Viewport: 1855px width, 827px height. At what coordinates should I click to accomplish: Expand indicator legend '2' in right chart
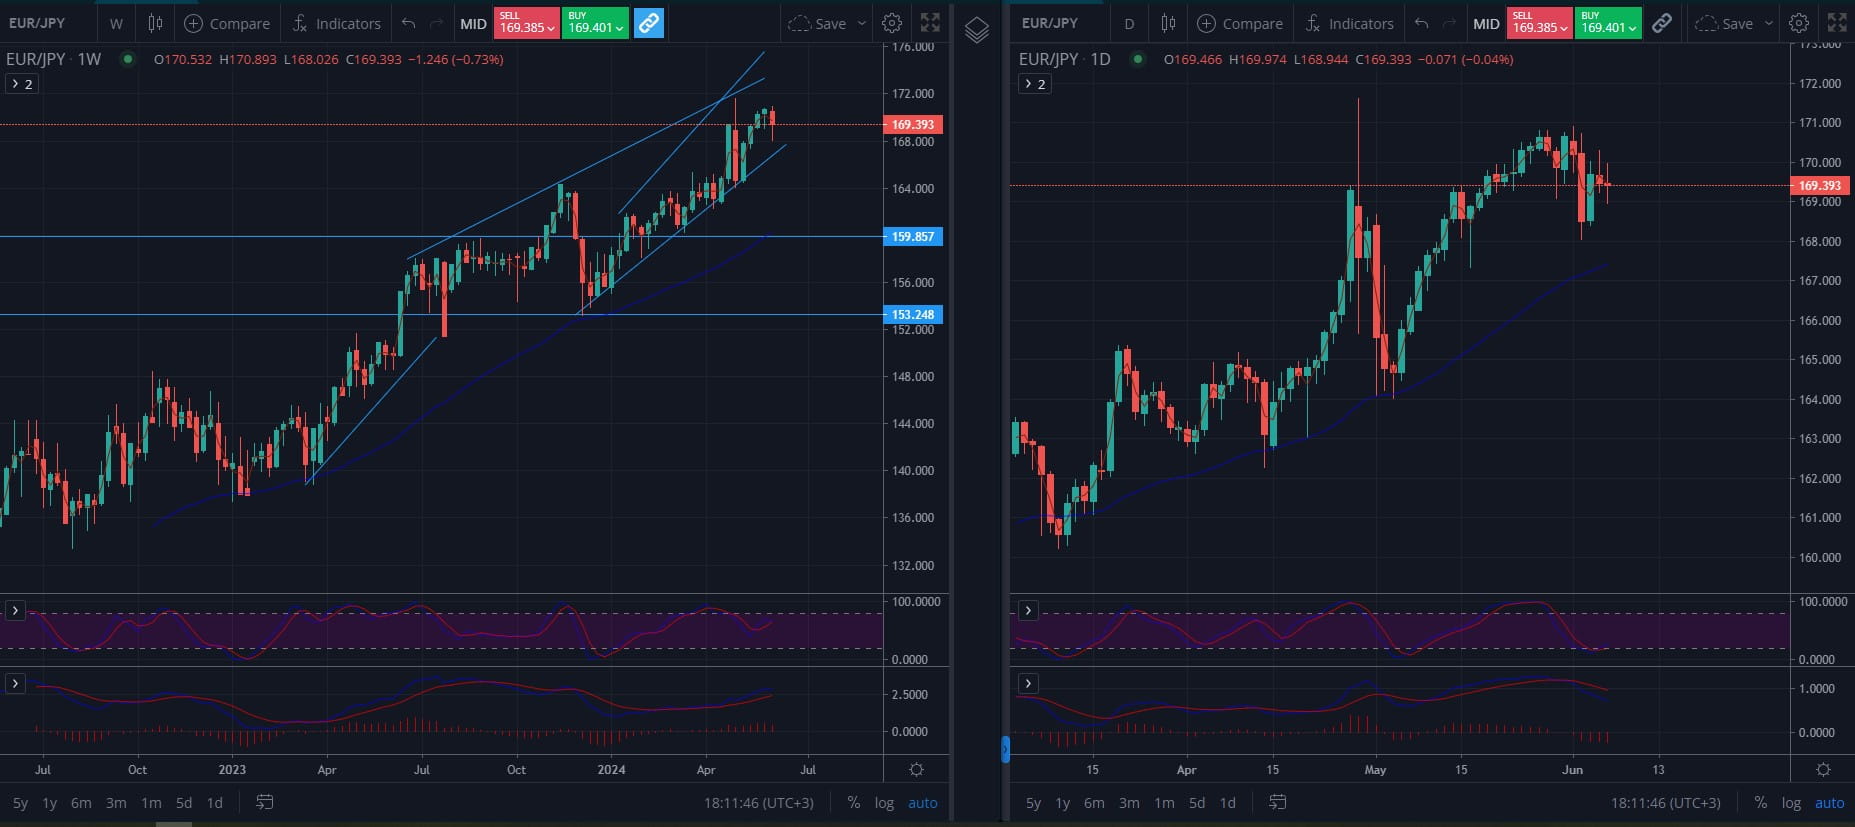1035,84
